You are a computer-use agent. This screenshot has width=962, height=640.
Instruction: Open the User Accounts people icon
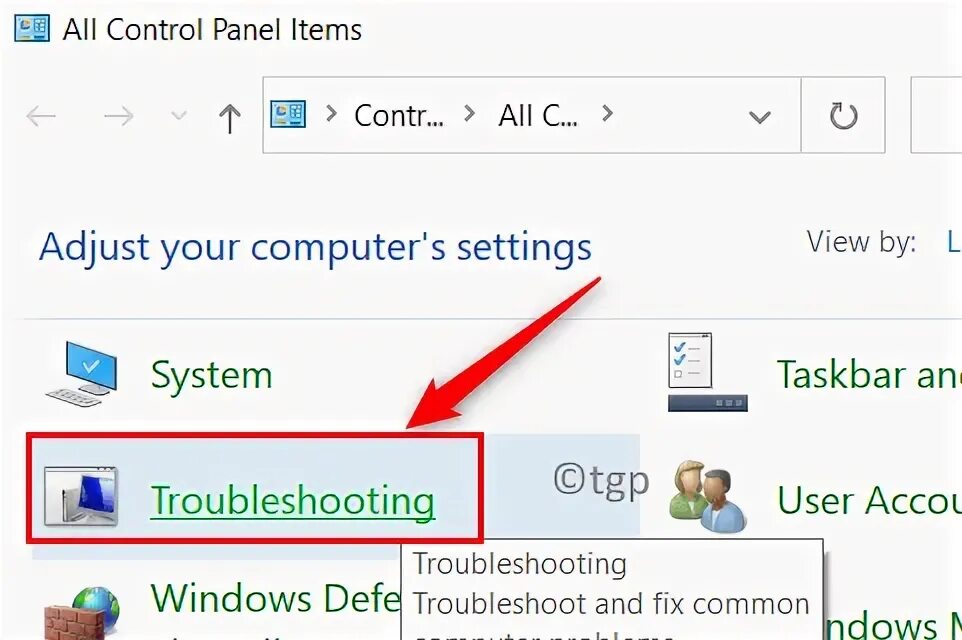707,496
